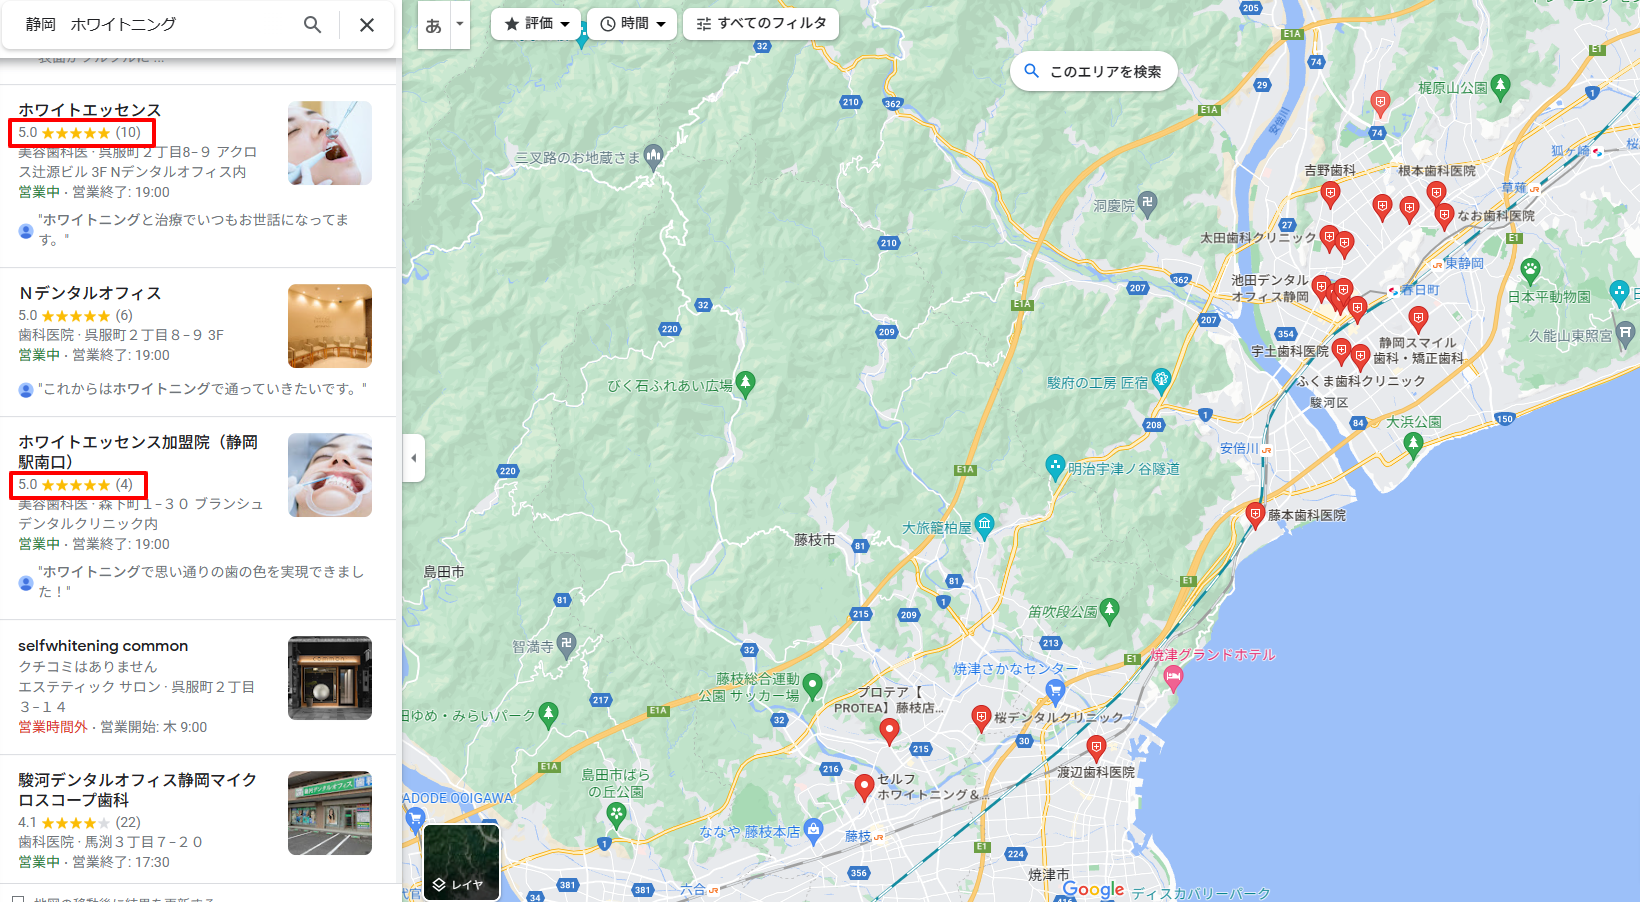Open the 時間 hours filter dropdown

click(633, 24)
